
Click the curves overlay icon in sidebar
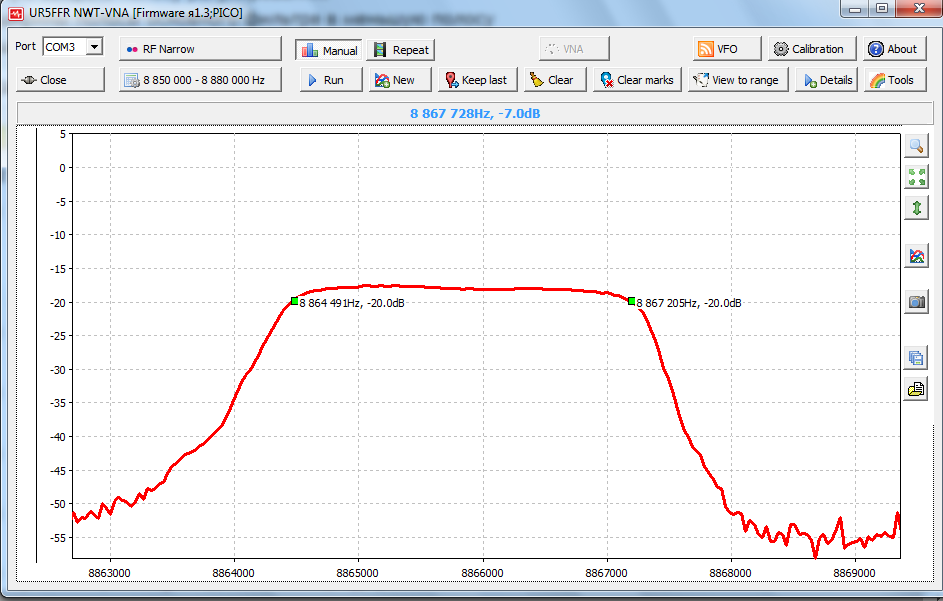916,256
